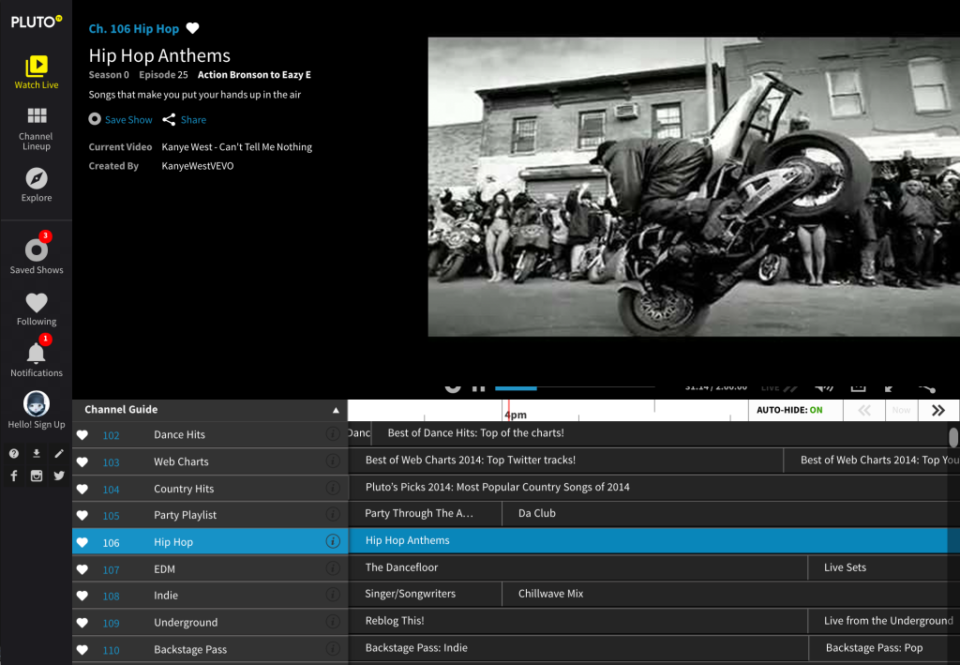This screenshot has width=960, height=665.
Task: Open the Channel Lineup grid
Action: (x=36, y=129)
